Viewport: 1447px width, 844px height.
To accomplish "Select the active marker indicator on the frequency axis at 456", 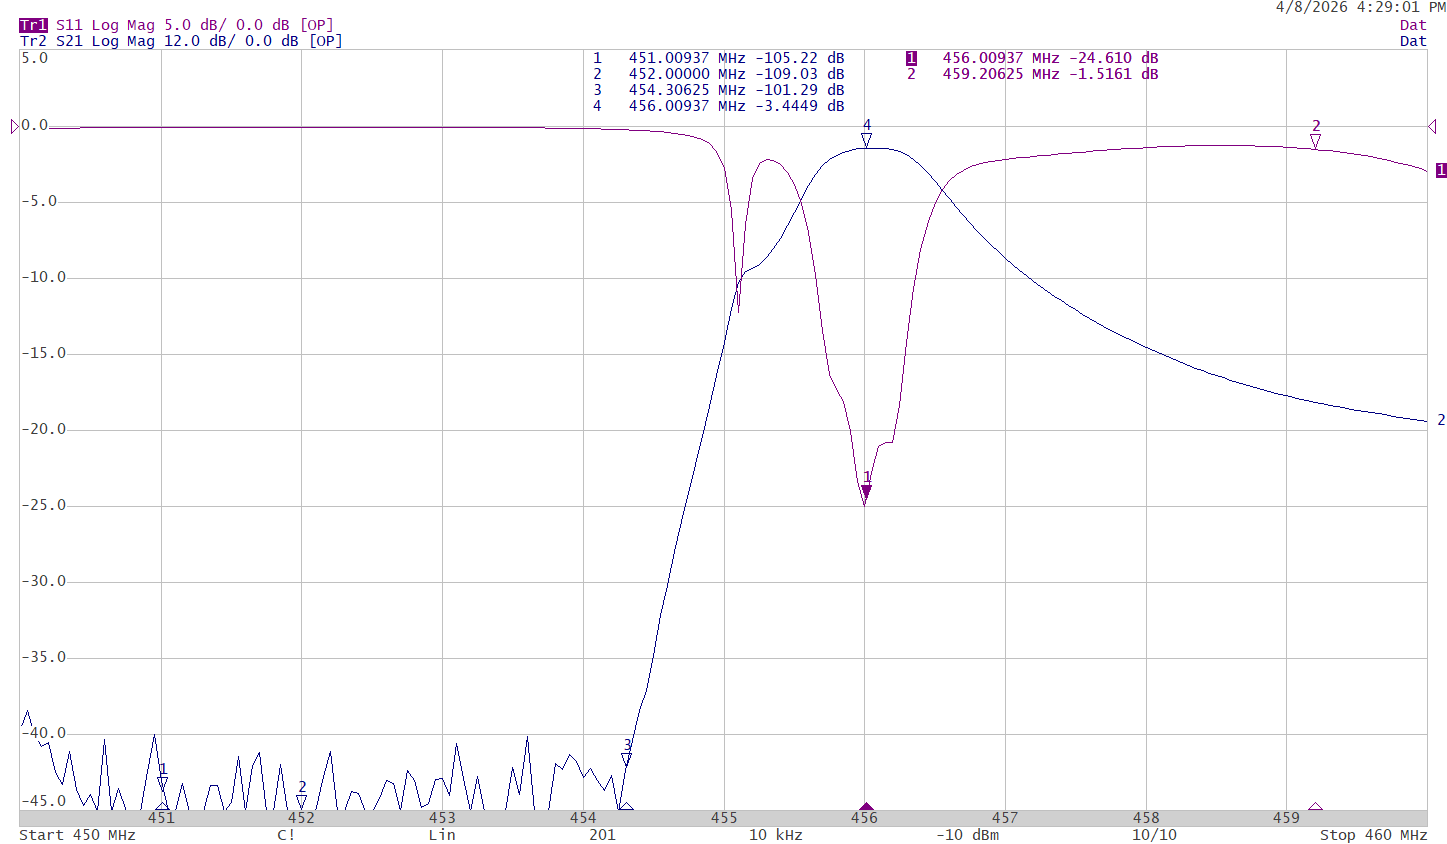I will coord(866,806).
